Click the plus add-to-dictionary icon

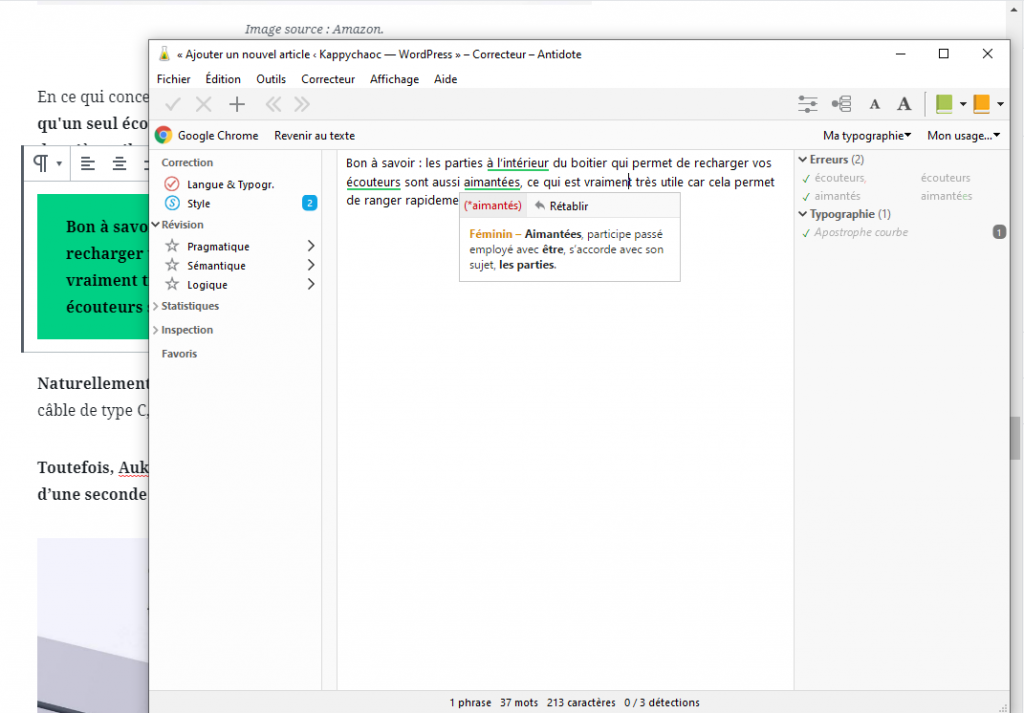(x=237, y=104)
